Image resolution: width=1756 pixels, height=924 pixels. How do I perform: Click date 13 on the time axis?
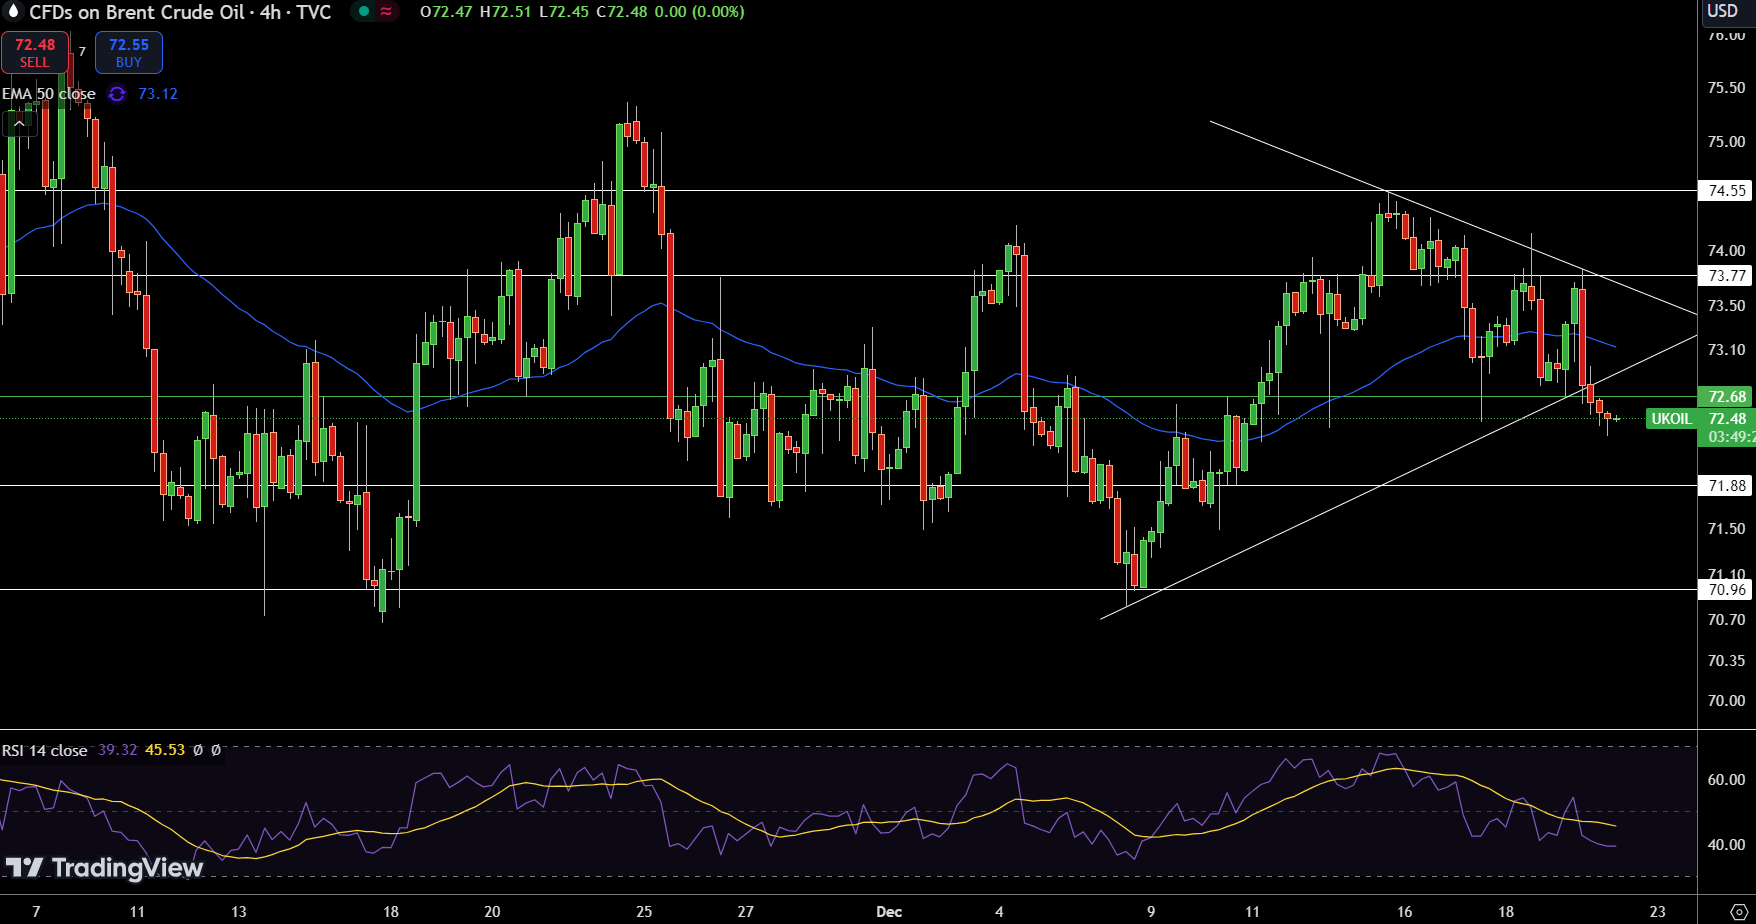pyautogui.click(x=238, y=911)
